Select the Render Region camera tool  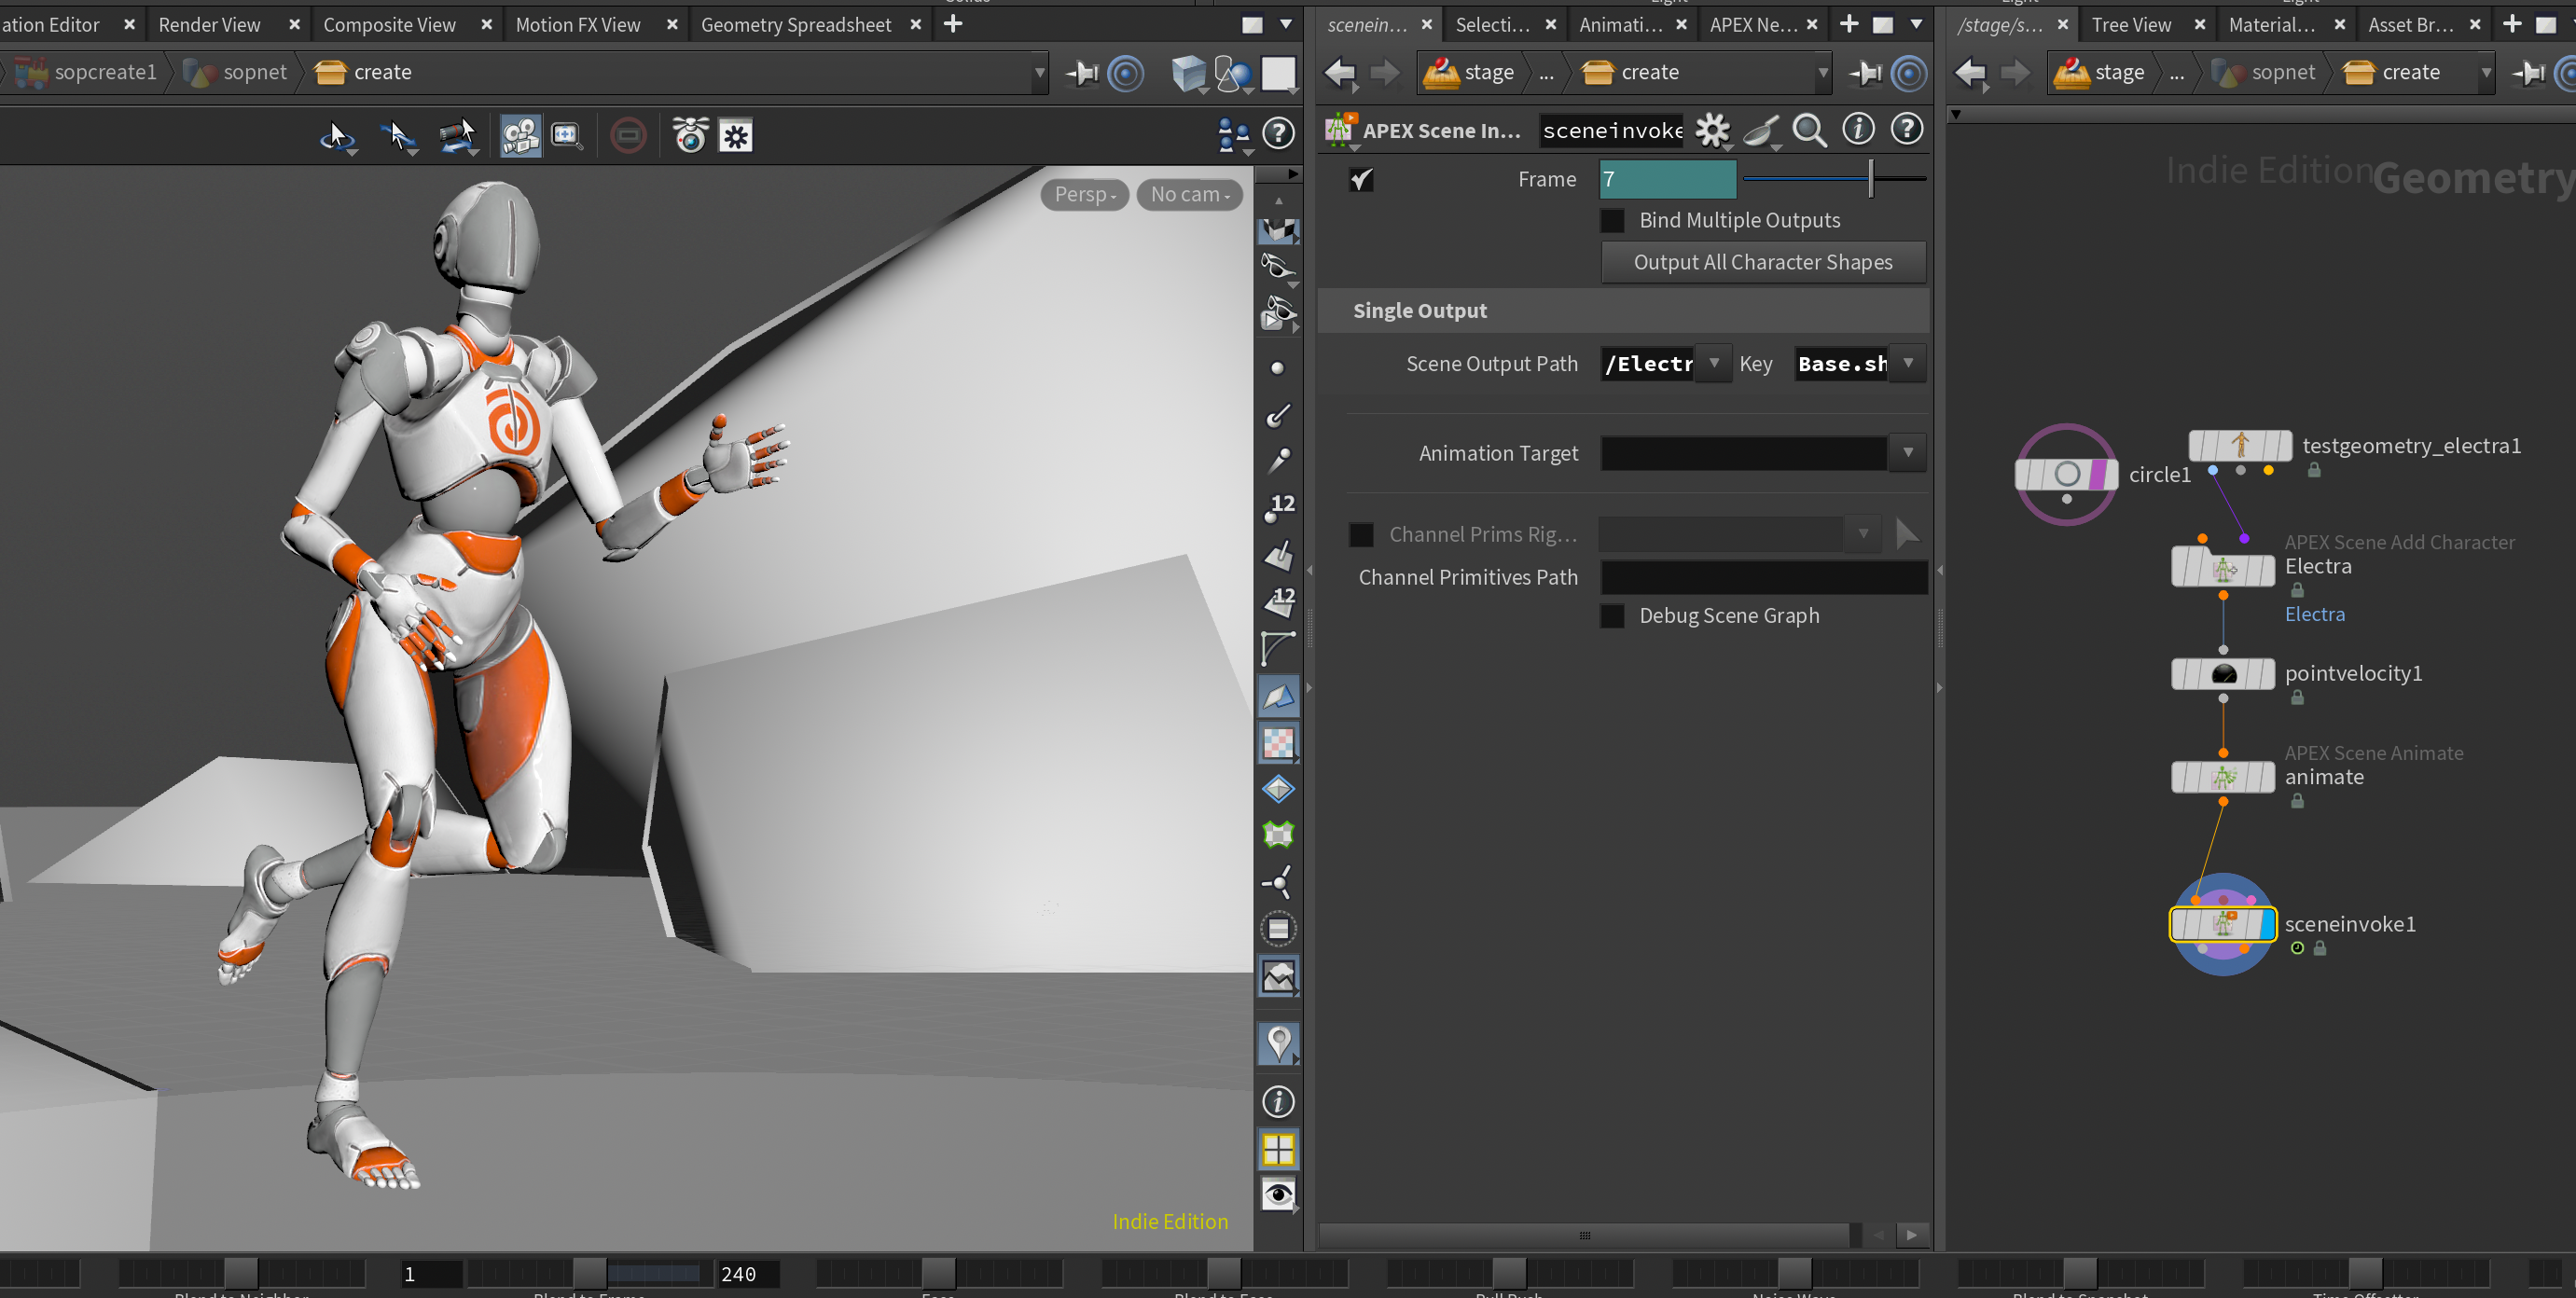(567, 135)
